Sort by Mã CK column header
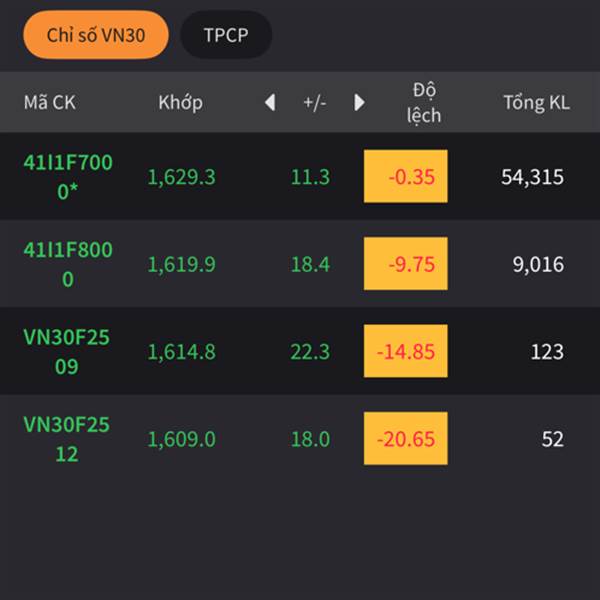600x600 pixels. pos(50,103)
